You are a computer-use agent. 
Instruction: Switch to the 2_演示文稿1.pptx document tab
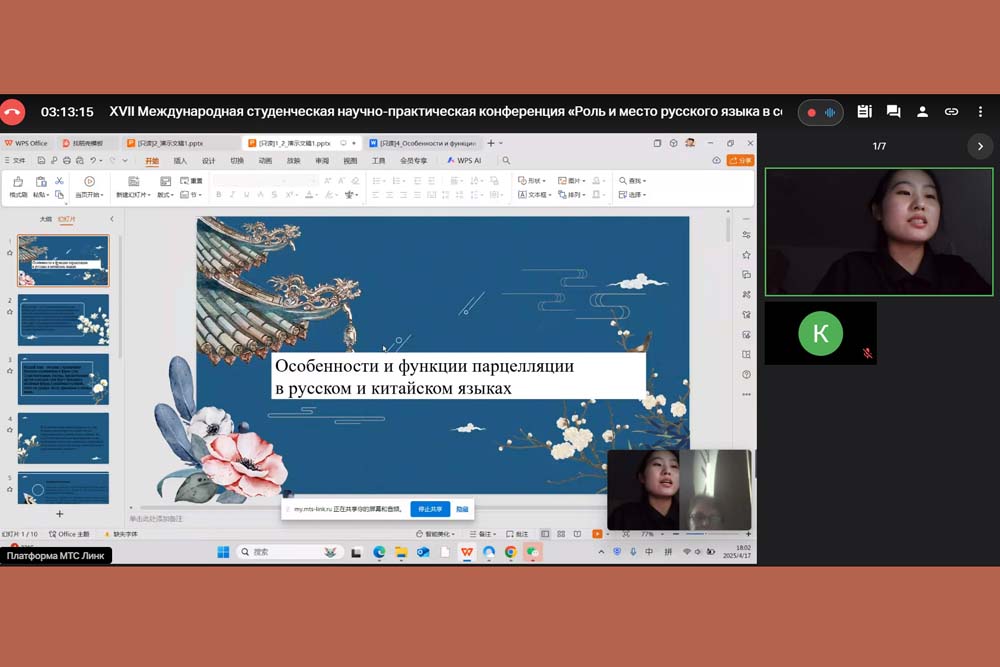(170, 143)
